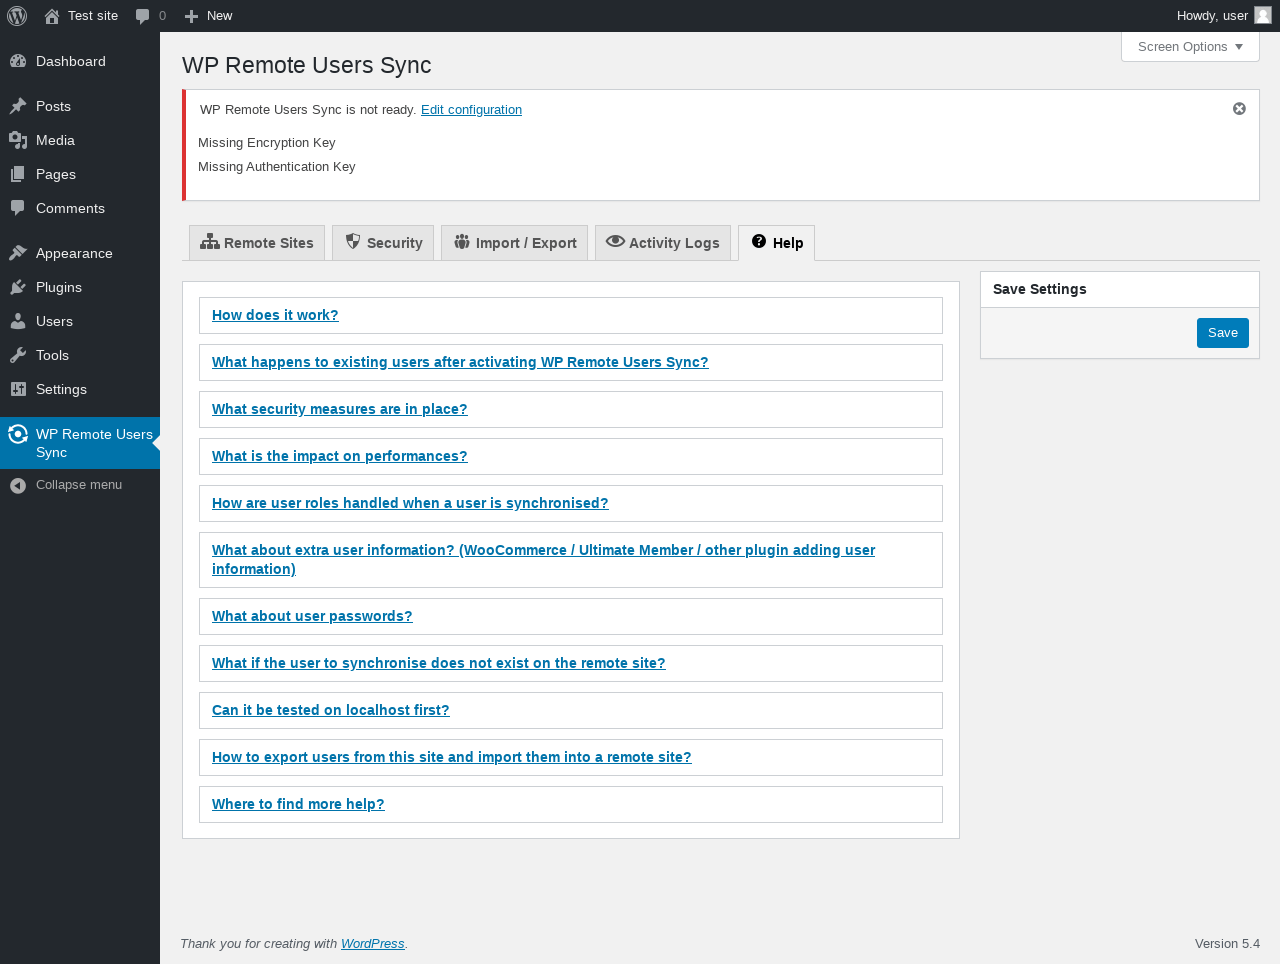Viewport: 1280px width, 964px height.
Task: Click the Plugins plug icon in sidebar
Action: click(18, 287)
